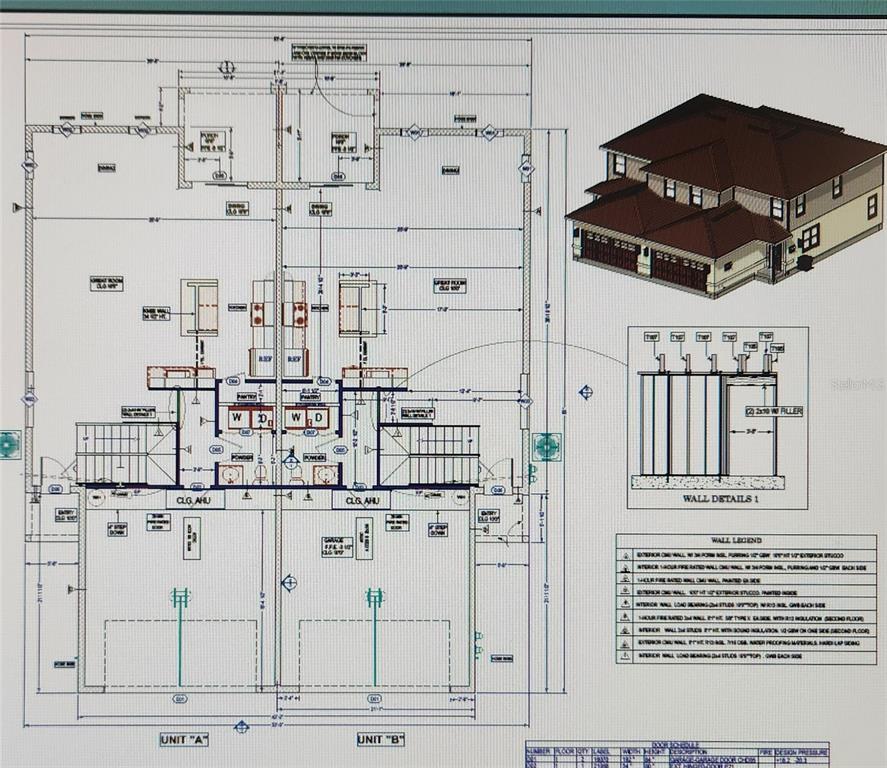The height and width of the screenshot is (768, 887).
Task: Select the right garage ceiling fan symbol
Action: (x=374, y=598)
